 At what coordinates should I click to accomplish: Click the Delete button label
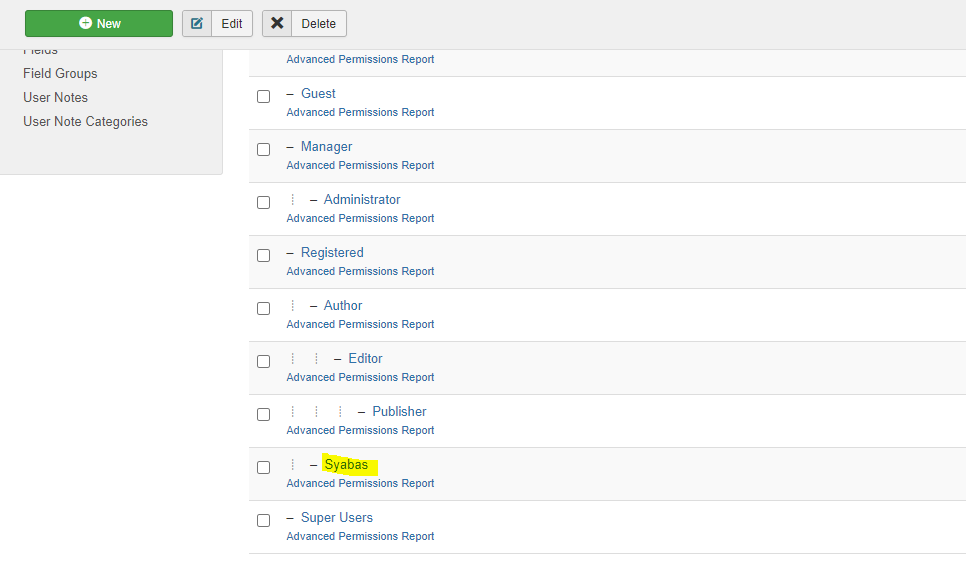(x=319, y=23)
